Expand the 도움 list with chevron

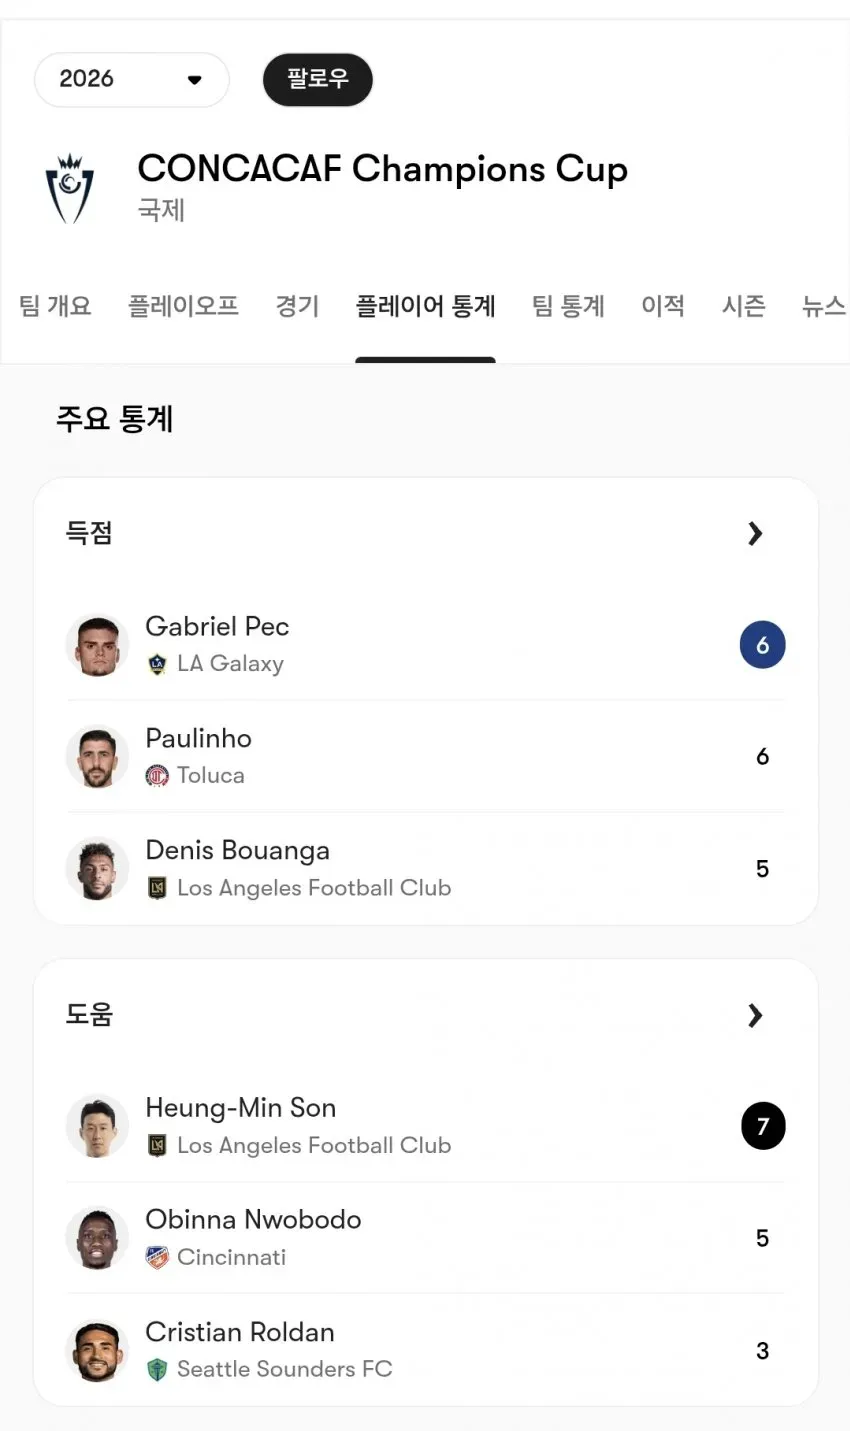[755, 1016]
